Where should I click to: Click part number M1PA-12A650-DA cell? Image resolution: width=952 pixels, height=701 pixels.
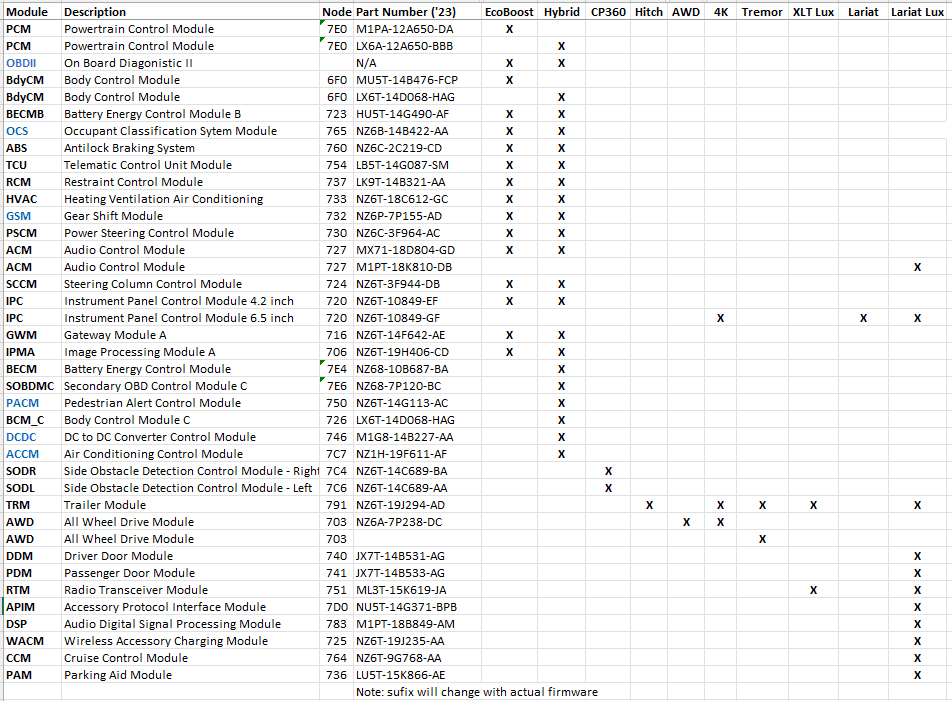(404, 29)
